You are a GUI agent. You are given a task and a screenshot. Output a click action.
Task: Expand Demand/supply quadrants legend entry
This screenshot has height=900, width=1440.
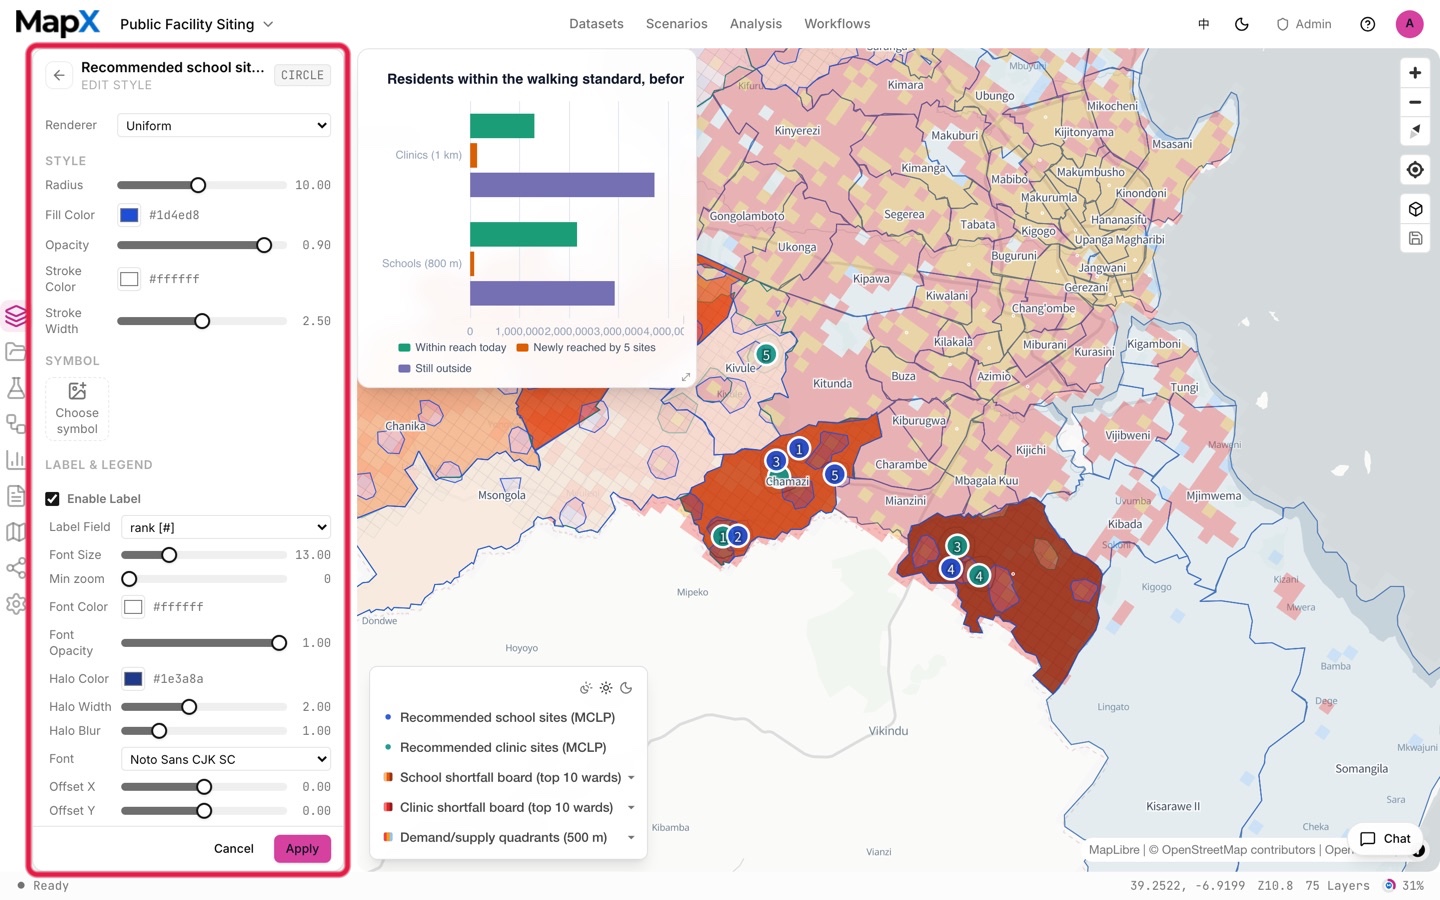pos(631,838)
